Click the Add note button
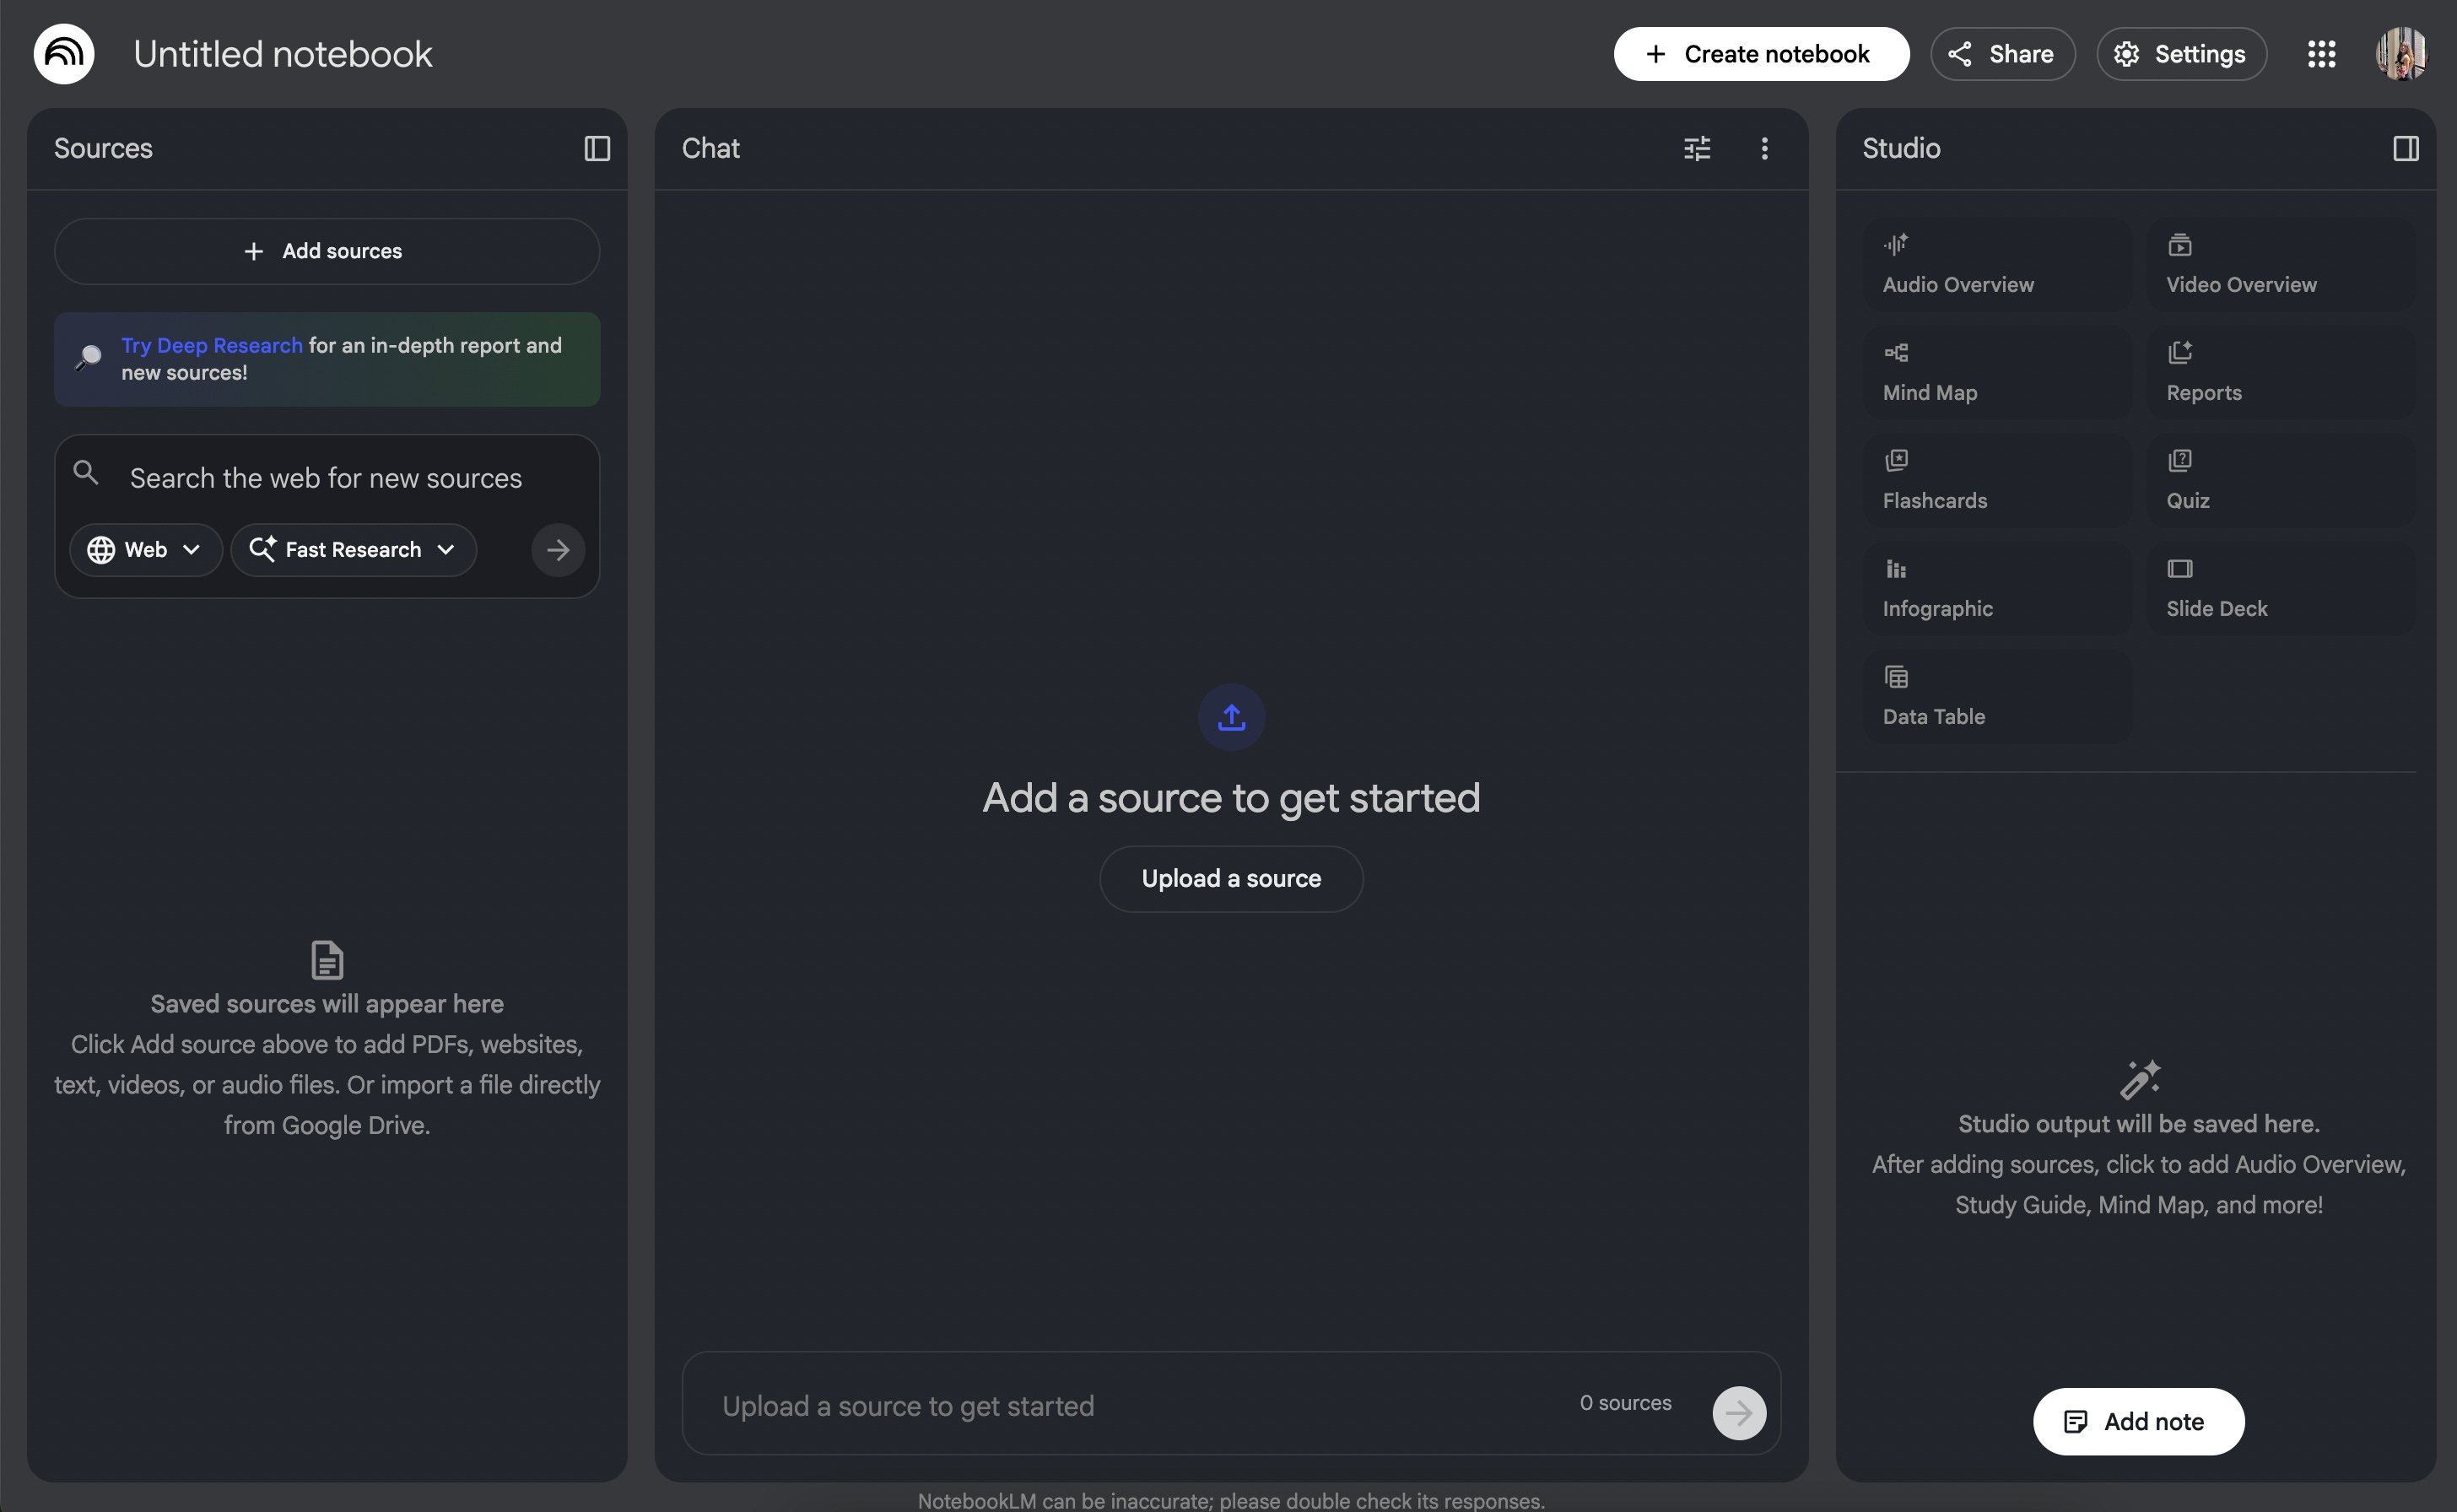 pos(2137,1421)
